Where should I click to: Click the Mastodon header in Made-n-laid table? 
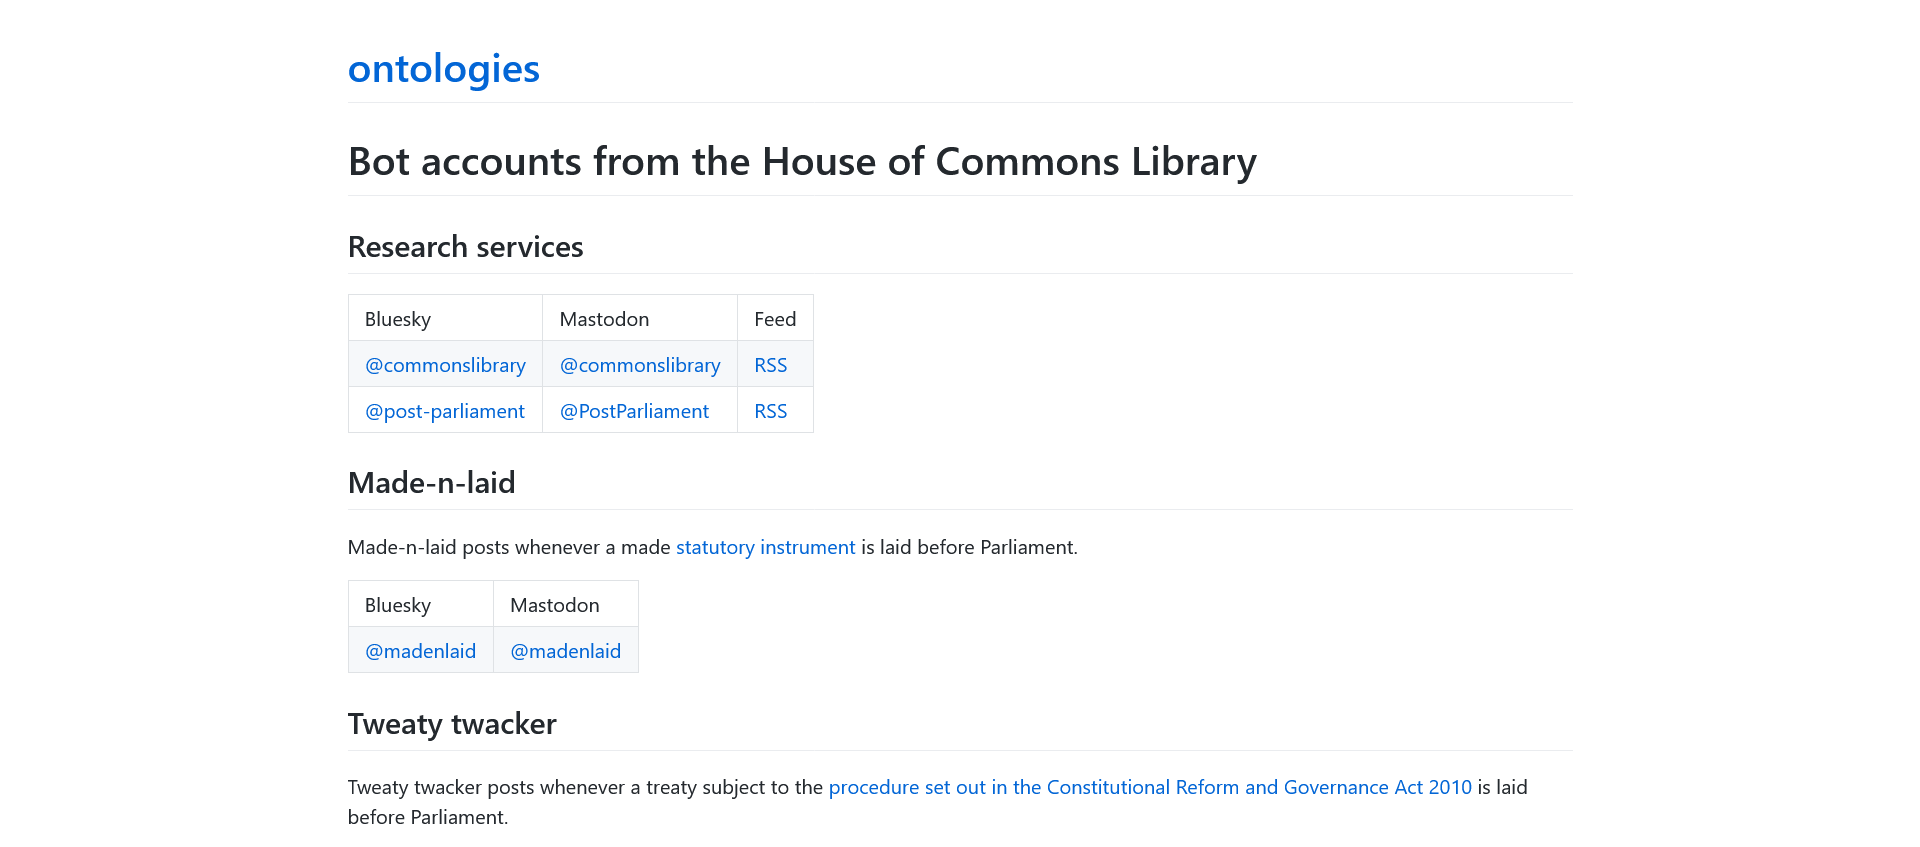coord(555,605)
